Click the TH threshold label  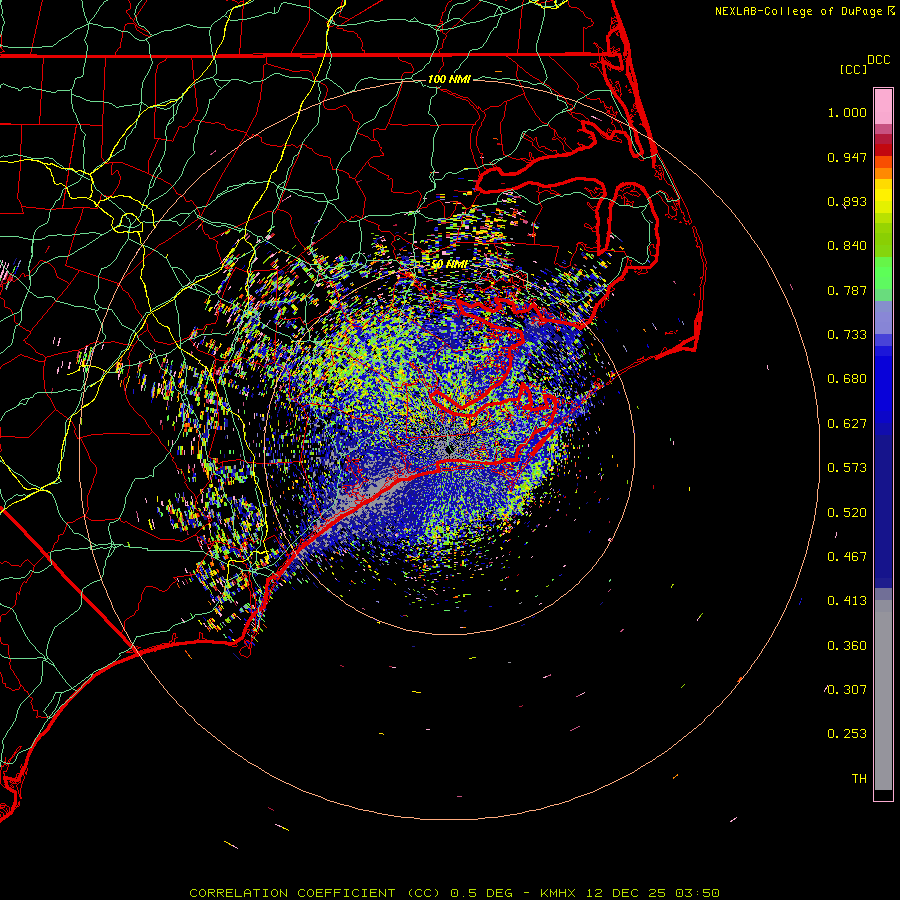pos(859,779)
